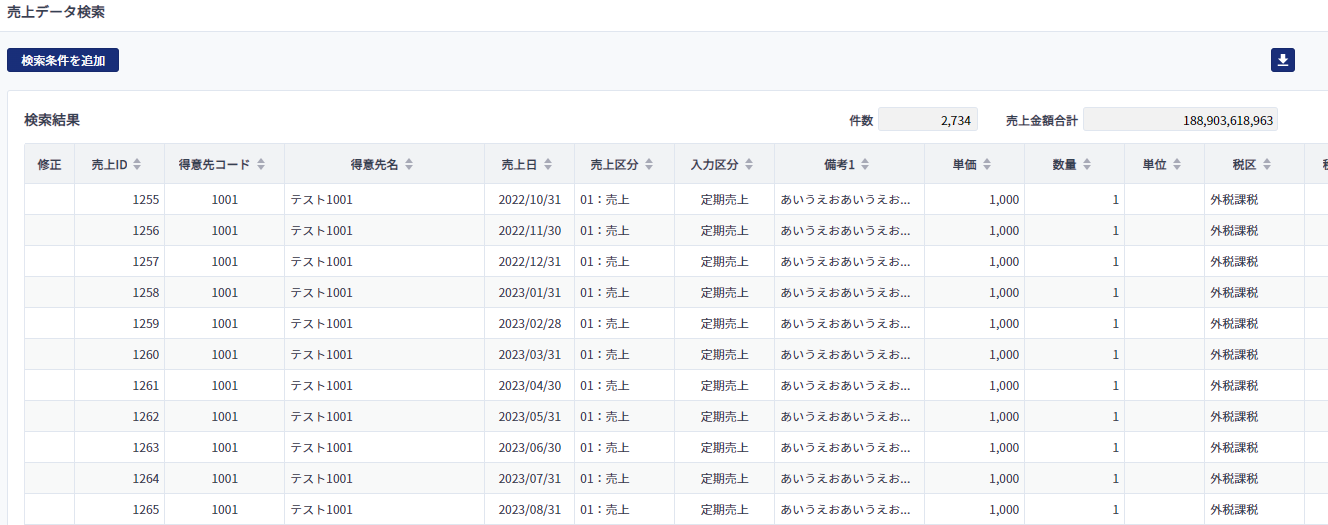Click date 2023/08/31 cell

coord(530,510)
